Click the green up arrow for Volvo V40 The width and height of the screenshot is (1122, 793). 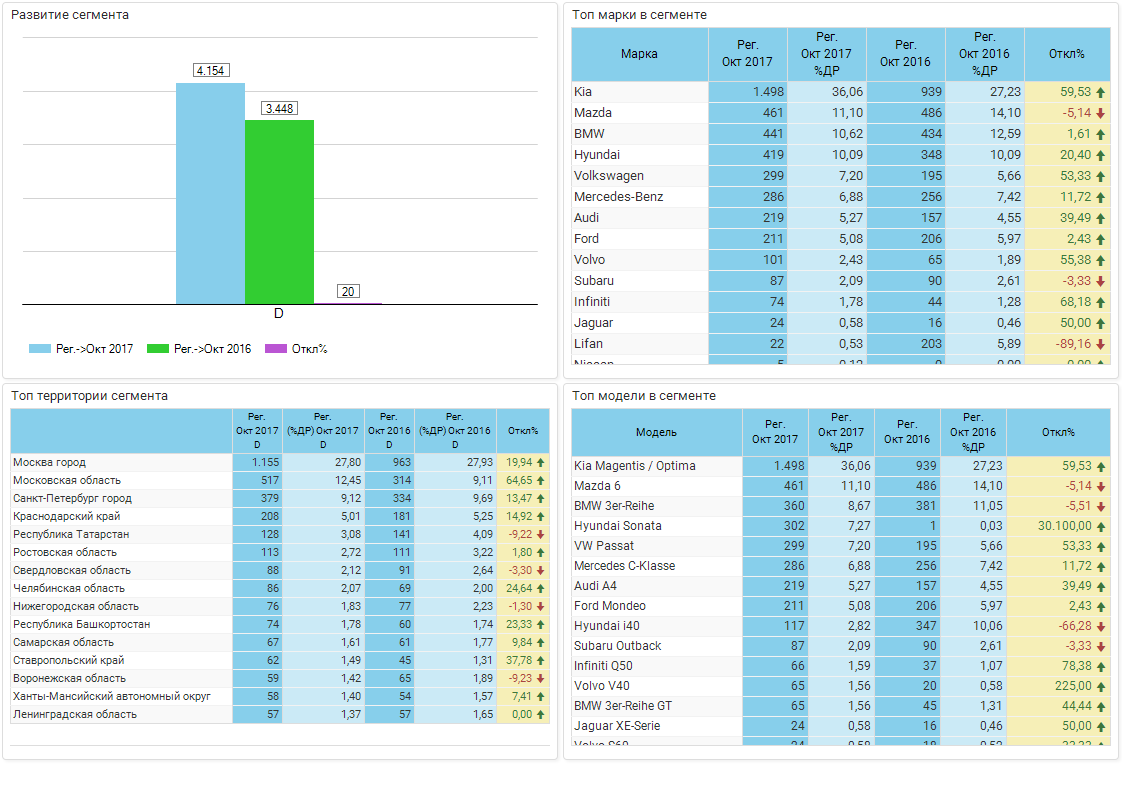click(1100, 686)
